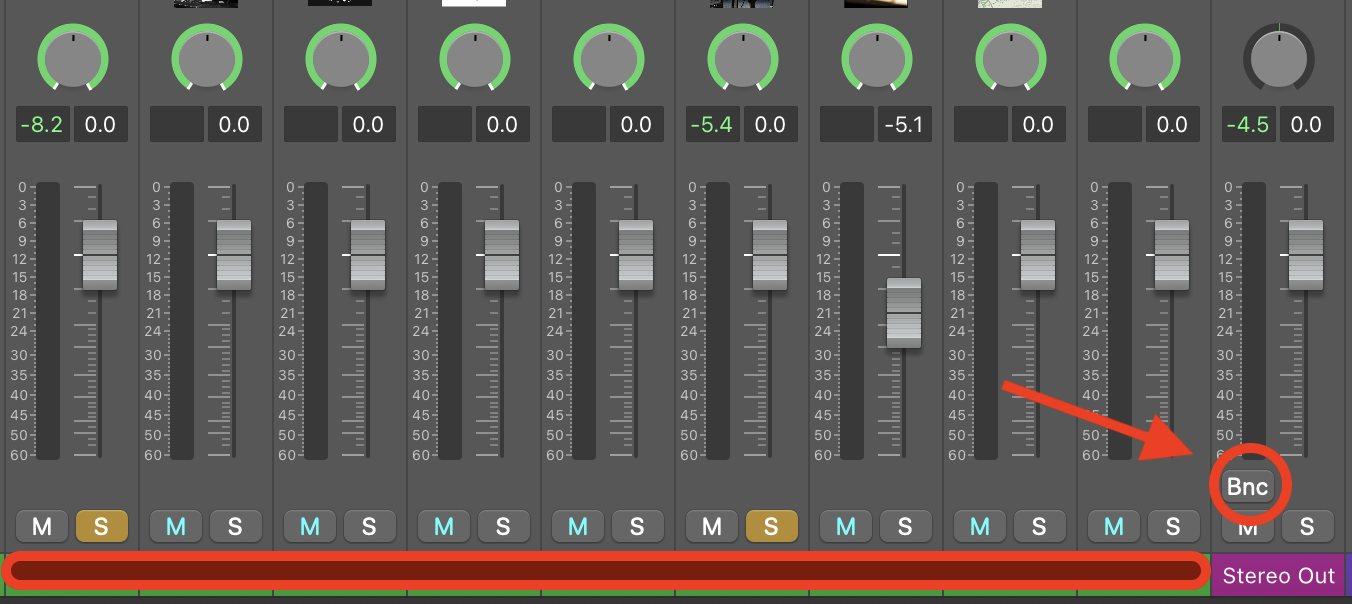The image size is (1352, 604).
Task: Solo the second channel strip
Action: [x=235, y=526]
